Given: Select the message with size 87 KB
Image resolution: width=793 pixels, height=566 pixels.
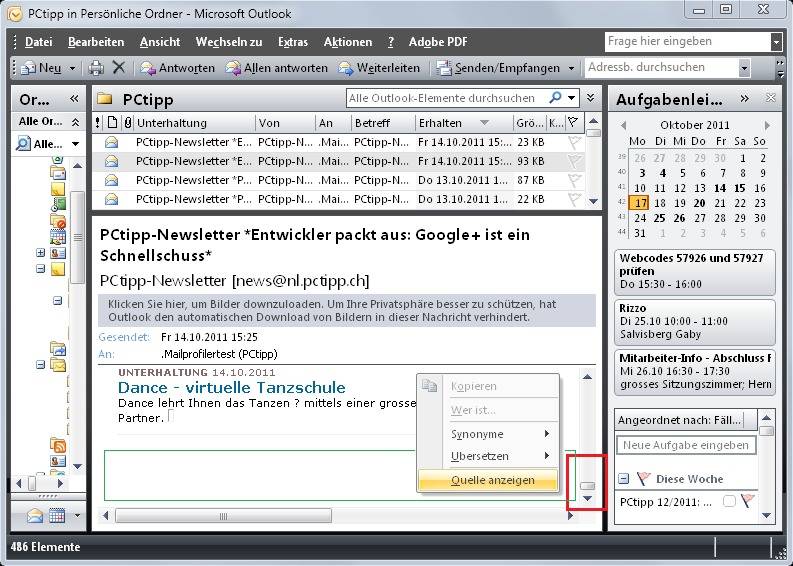Looking at the screenshot, I should click(x=338, y=181).
